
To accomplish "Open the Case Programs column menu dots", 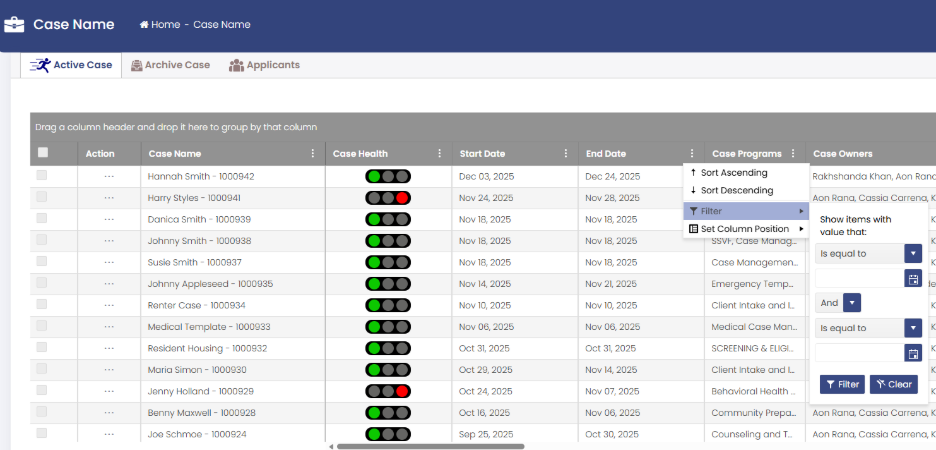I will click(x=793, y=153).
